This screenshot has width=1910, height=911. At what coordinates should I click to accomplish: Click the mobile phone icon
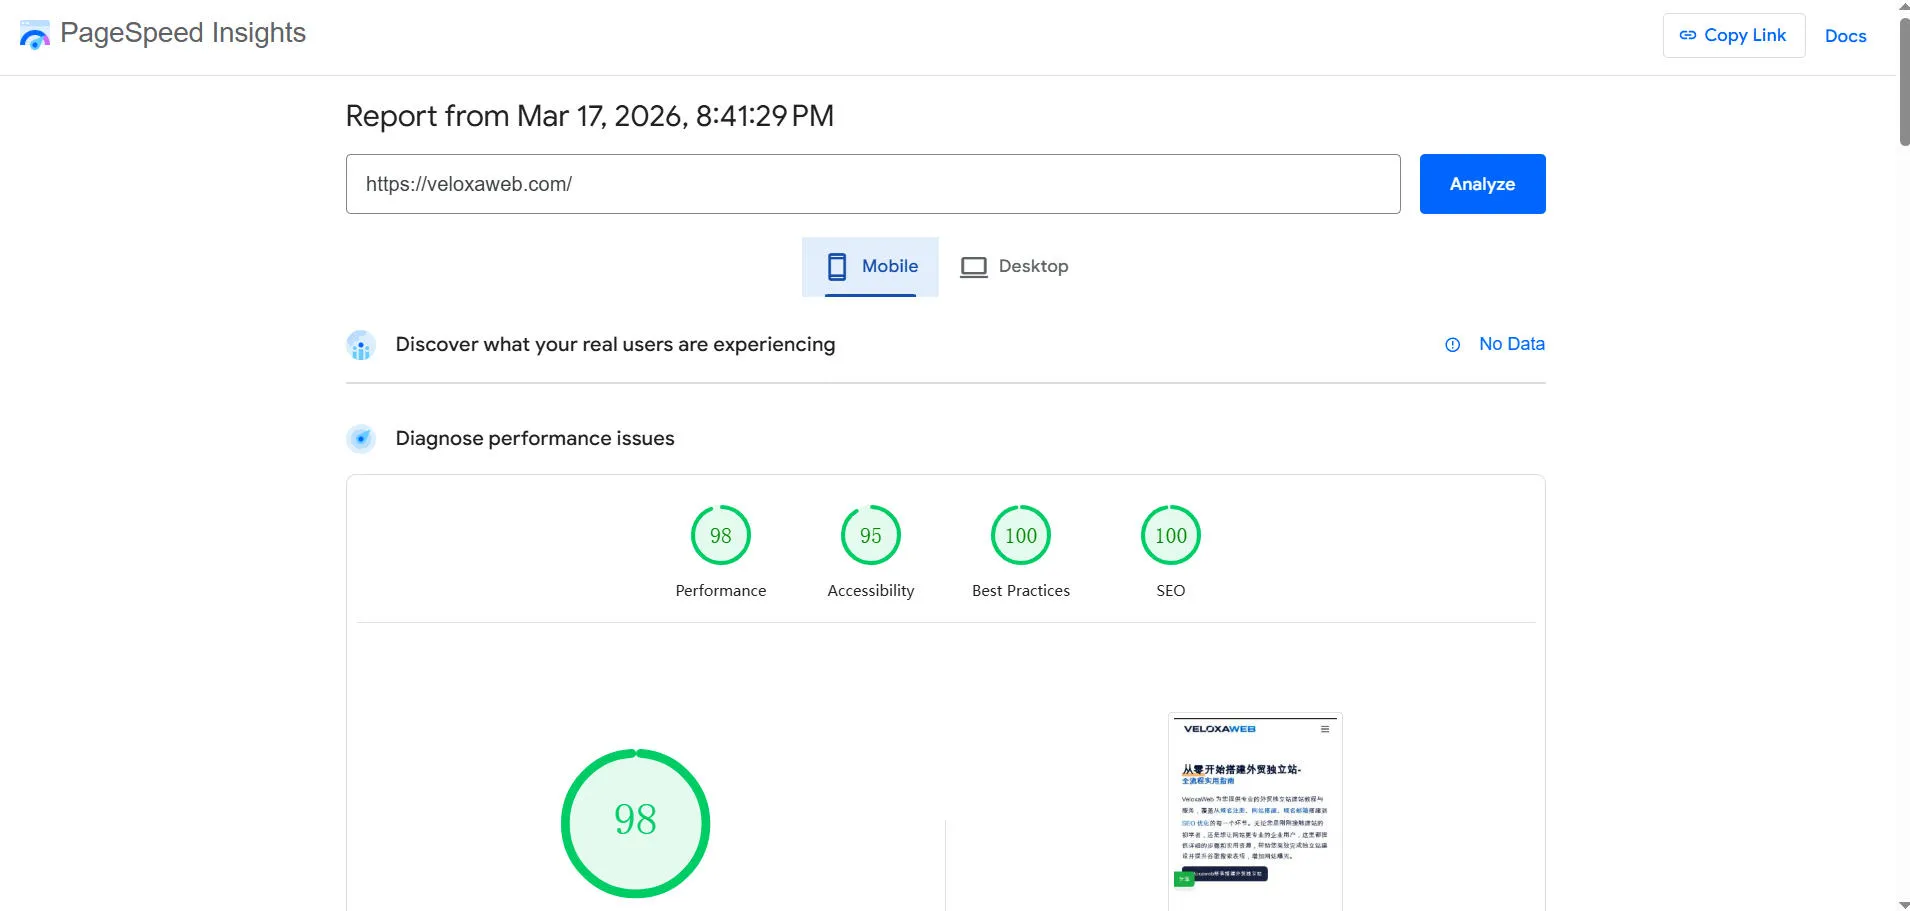[x=837, y=266]
